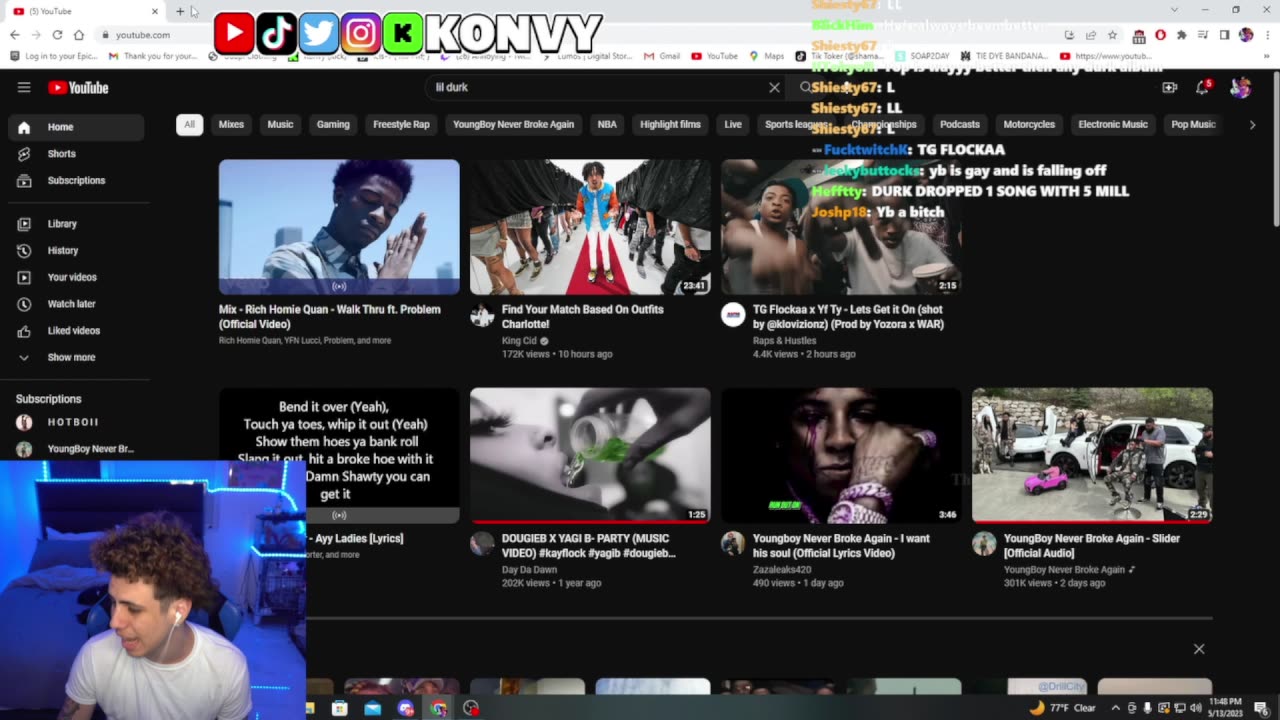Open the Find Your Match Based On Outfits thumbnail

[x=590, y=227]
